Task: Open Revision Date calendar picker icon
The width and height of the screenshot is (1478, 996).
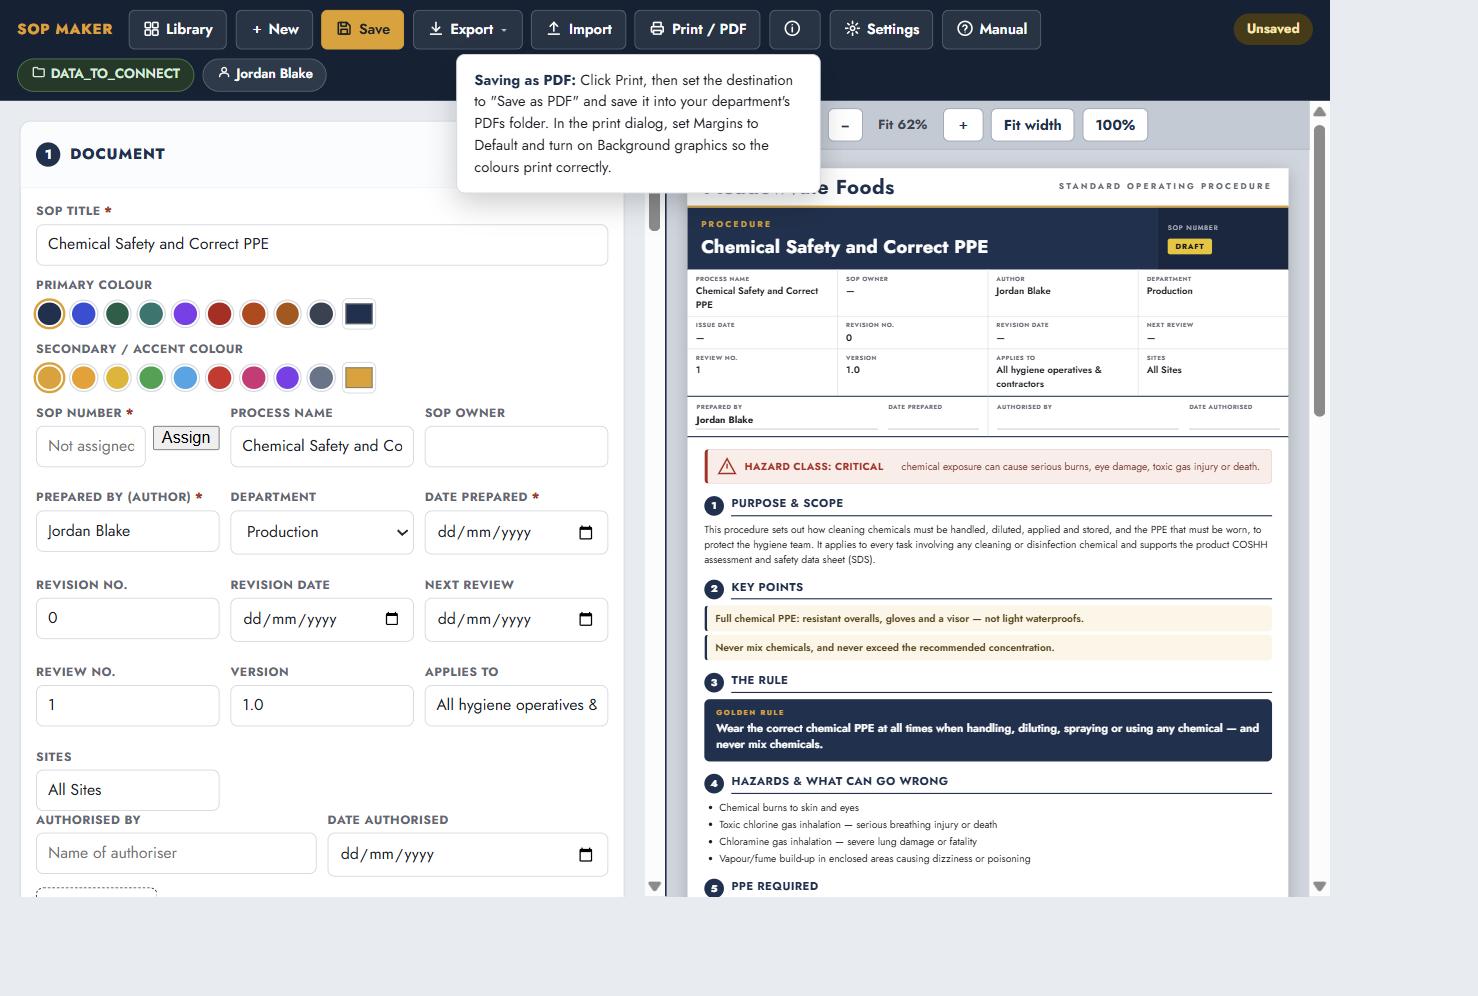Action: coord(392,619)
